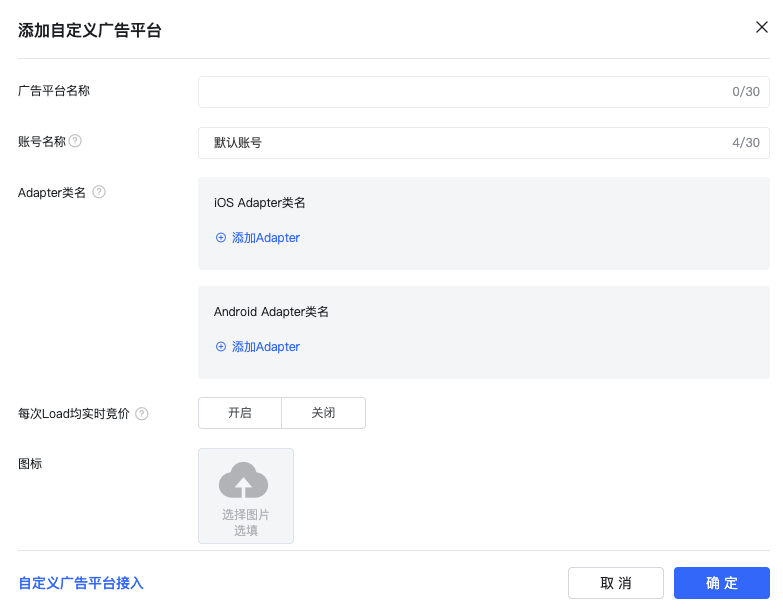Viewport: 783px width, 613px height.
Task: Open the help tooltip for 每次Load均实时竞价
Action: coord(142,413)
